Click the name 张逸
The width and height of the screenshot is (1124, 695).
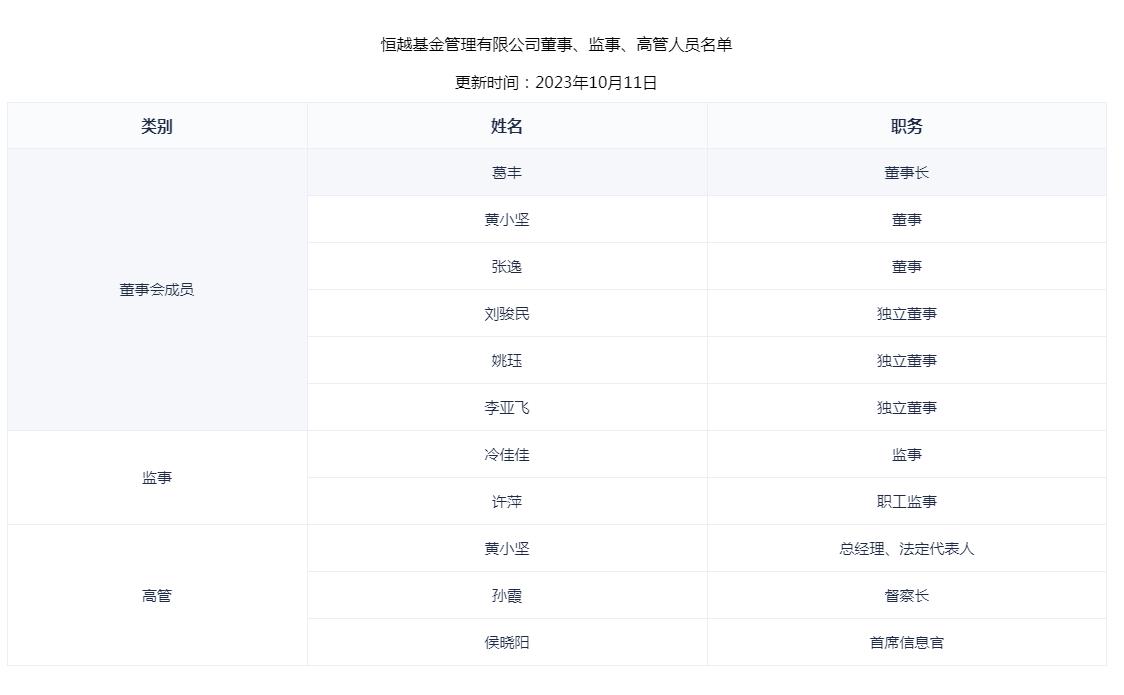(x=507, y=266)
